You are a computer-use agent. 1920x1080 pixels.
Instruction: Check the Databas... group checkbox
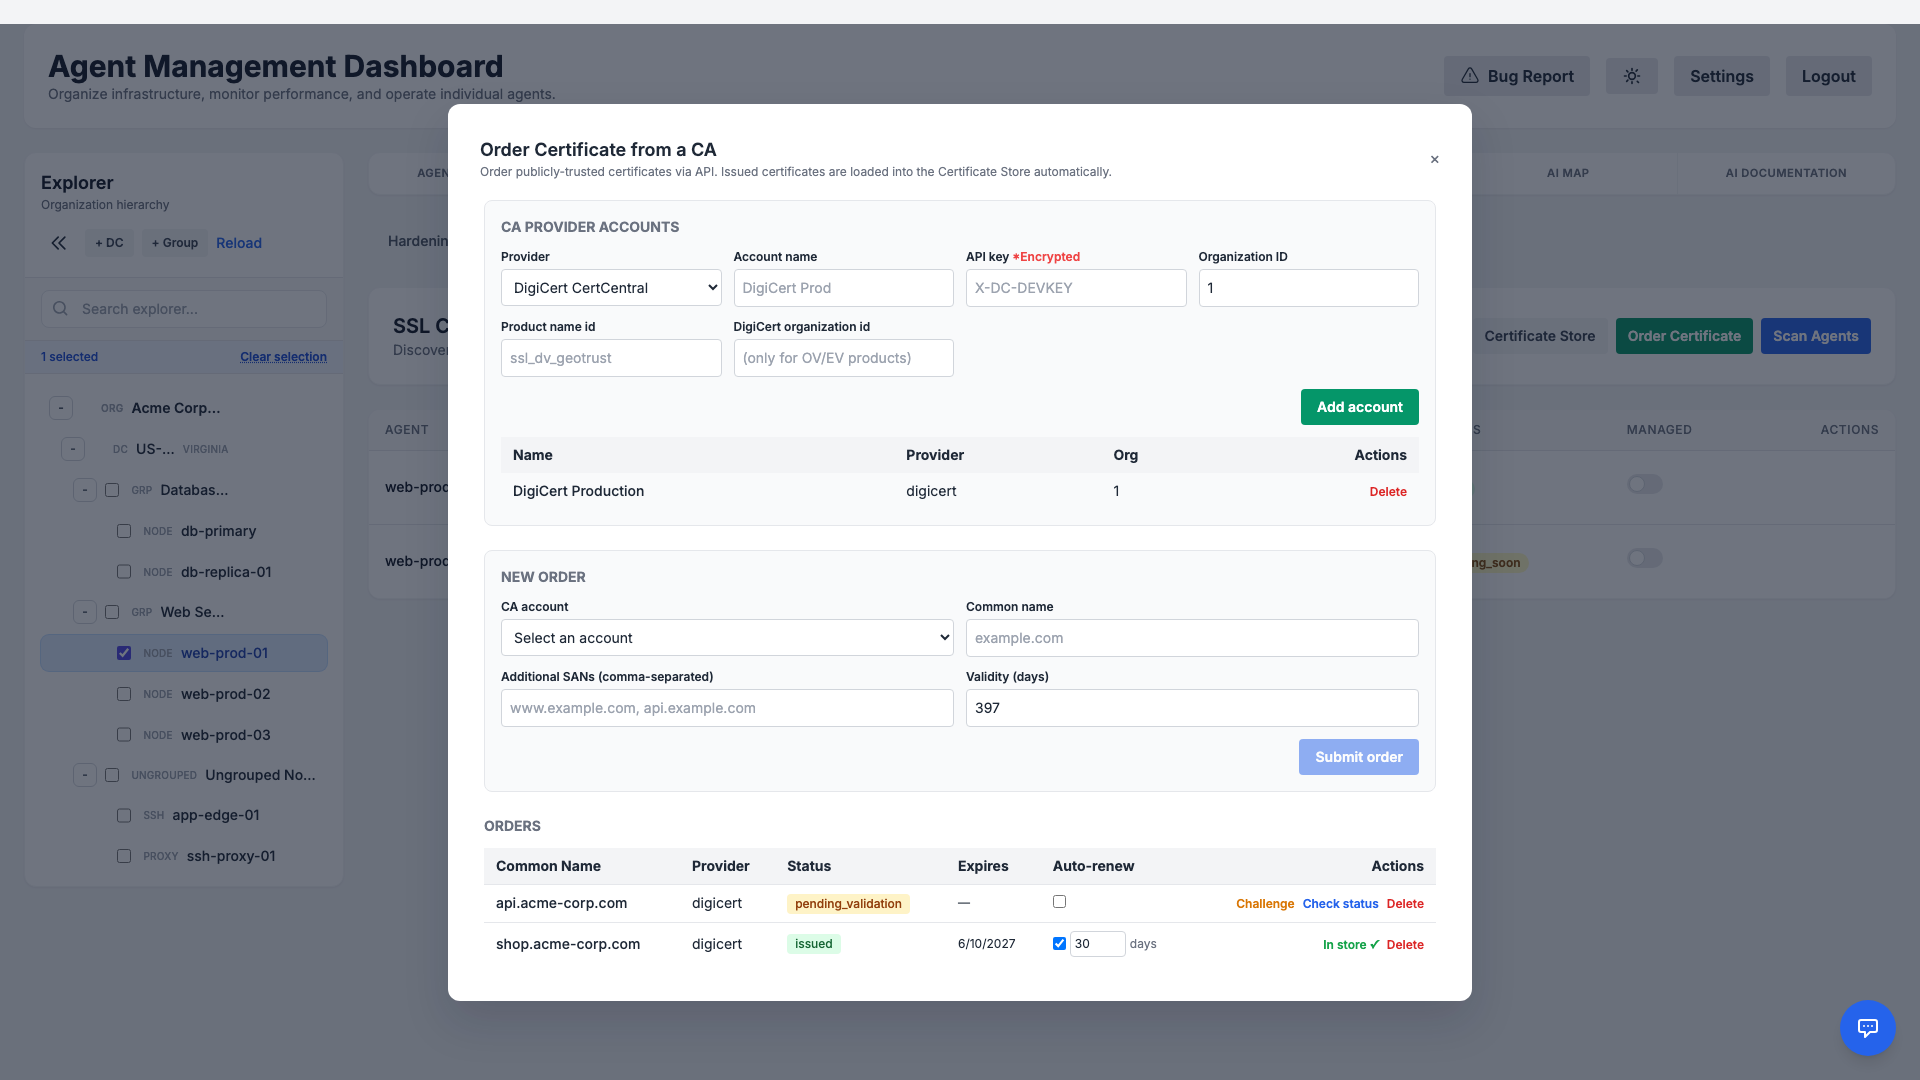pyautogui.click(x=112, y=490)
